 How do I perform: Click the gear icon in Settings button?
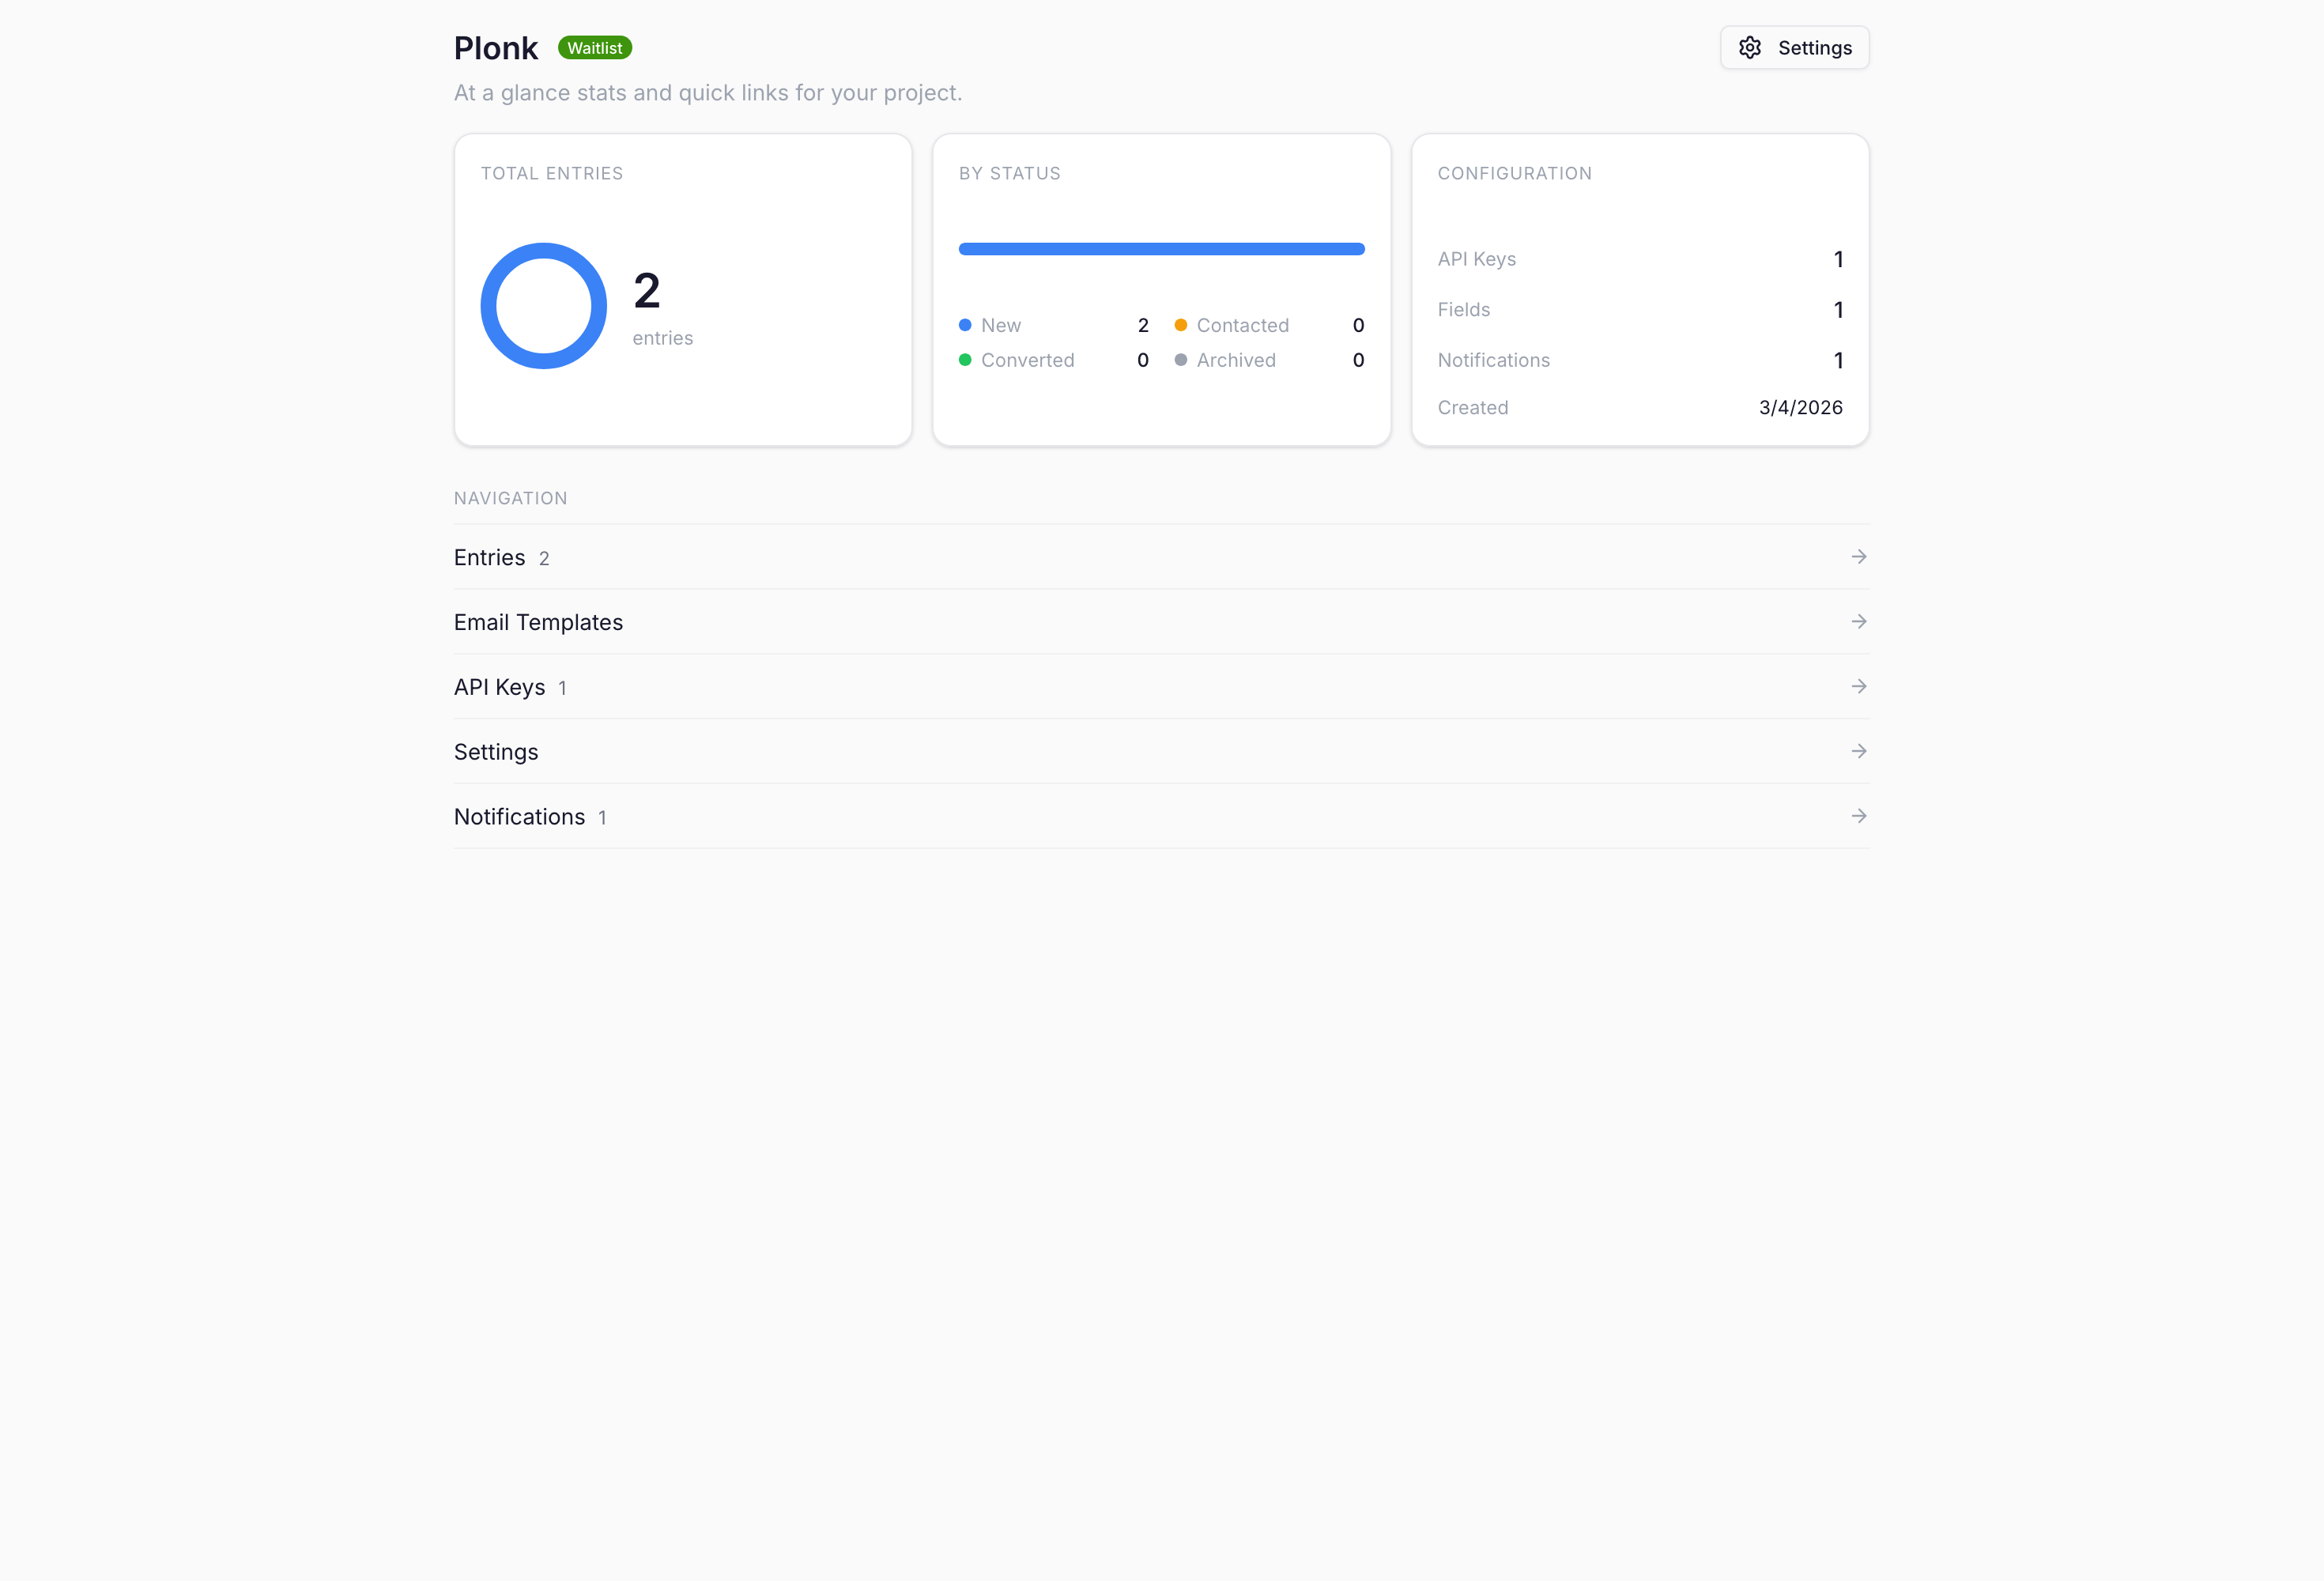[1749, 48]
